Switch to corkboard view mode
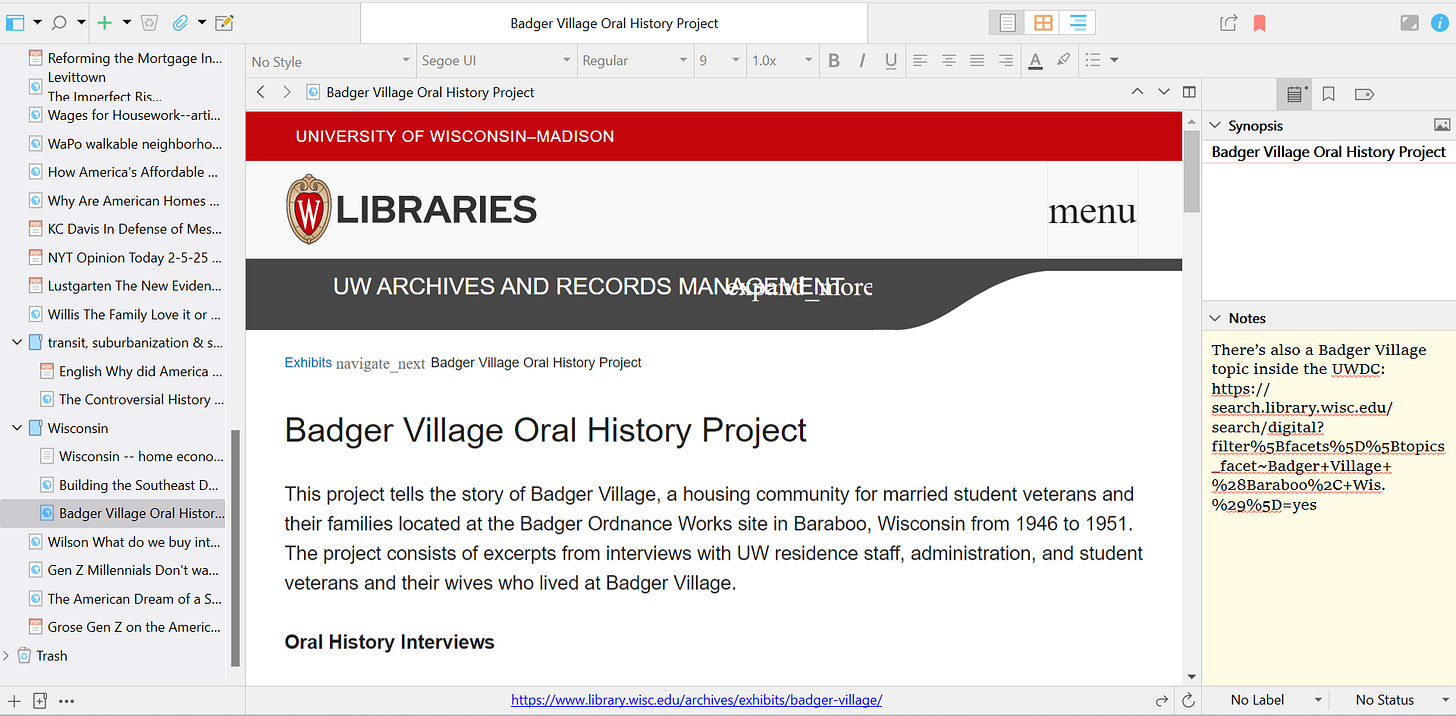Screen dimensions: 1456x716 click(1043, 23)
